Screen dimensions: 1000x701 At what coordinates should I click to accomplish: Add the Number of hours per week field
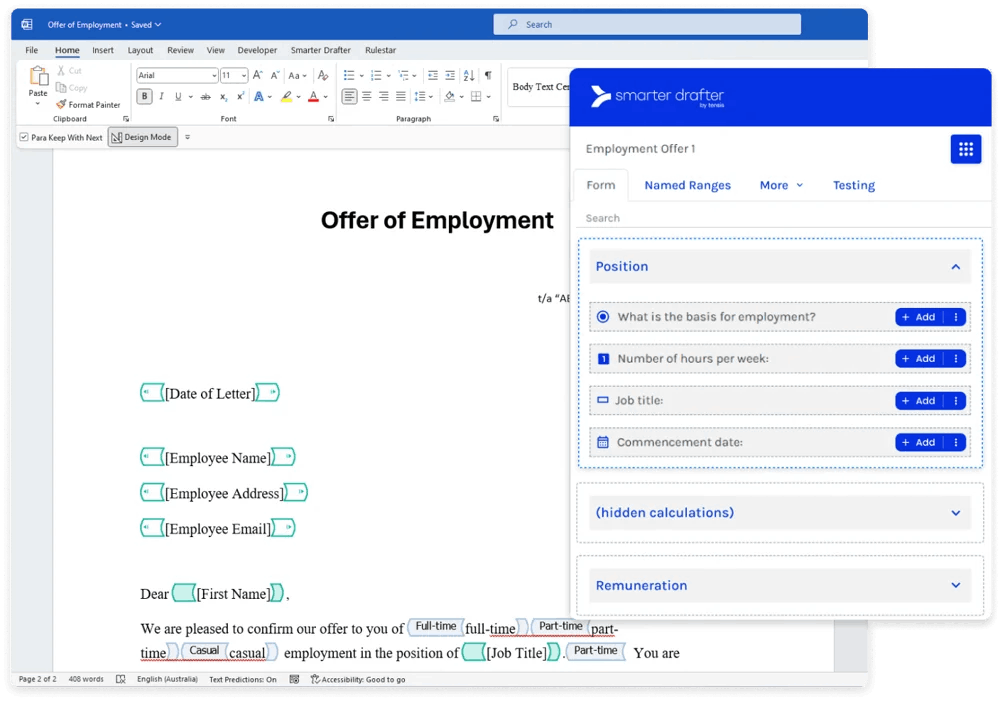(x=918, y=359)
